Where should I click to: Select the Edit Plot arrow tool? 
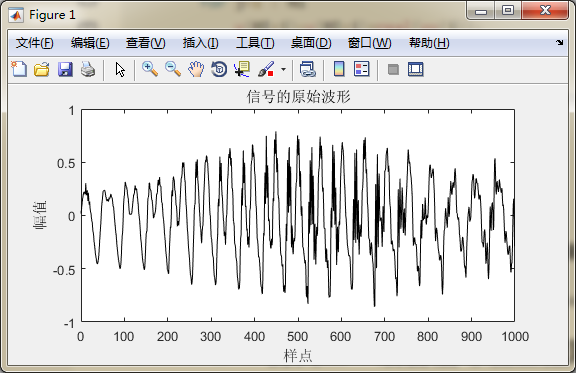(x=120, y=69)
